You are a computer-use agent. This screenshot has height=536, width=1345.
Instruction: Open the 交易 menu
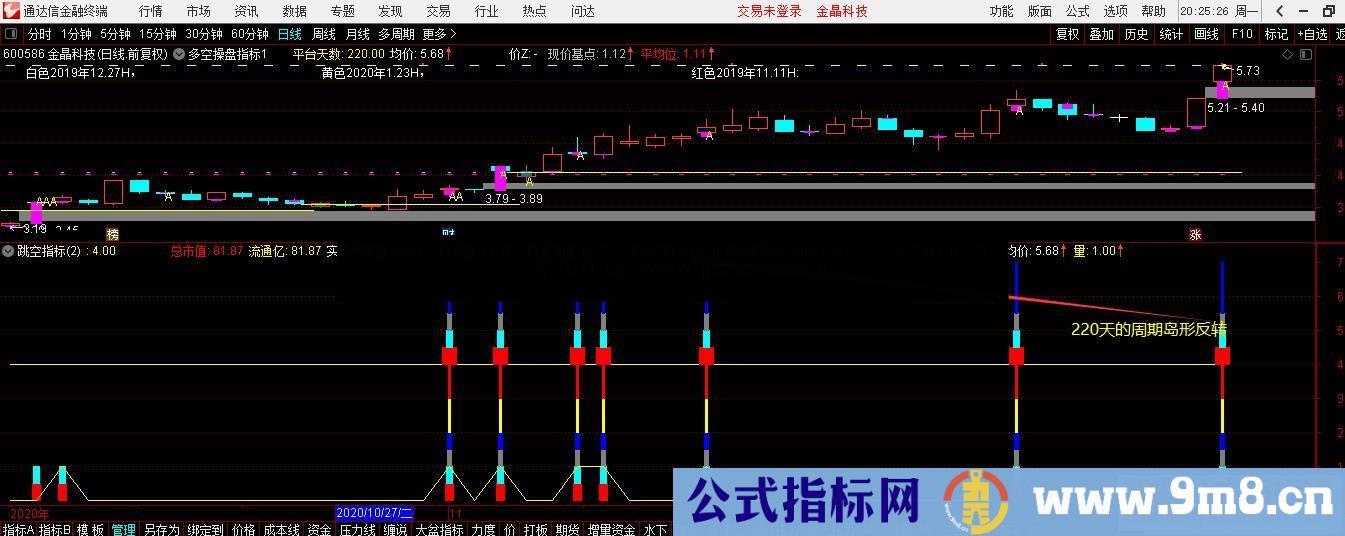pyautogui.click(x=438, y=11)
